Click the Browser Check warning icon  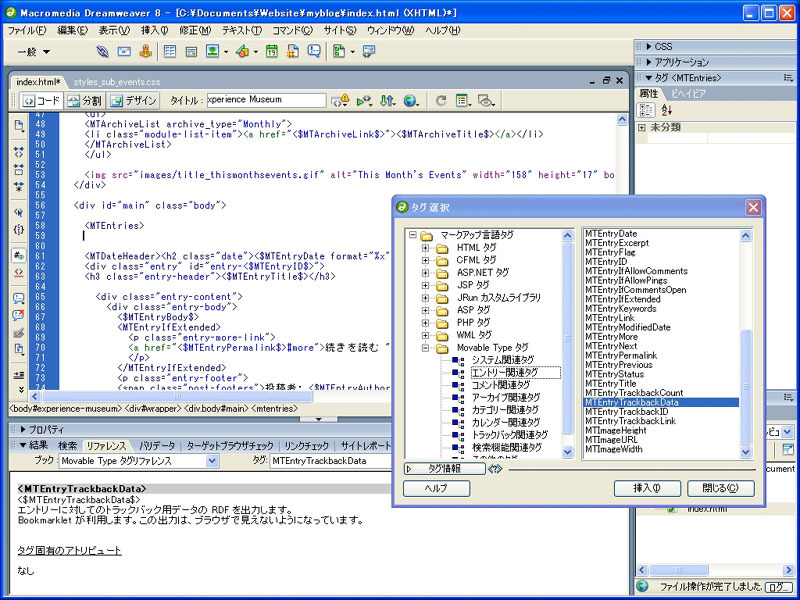[x=340, y=100]
